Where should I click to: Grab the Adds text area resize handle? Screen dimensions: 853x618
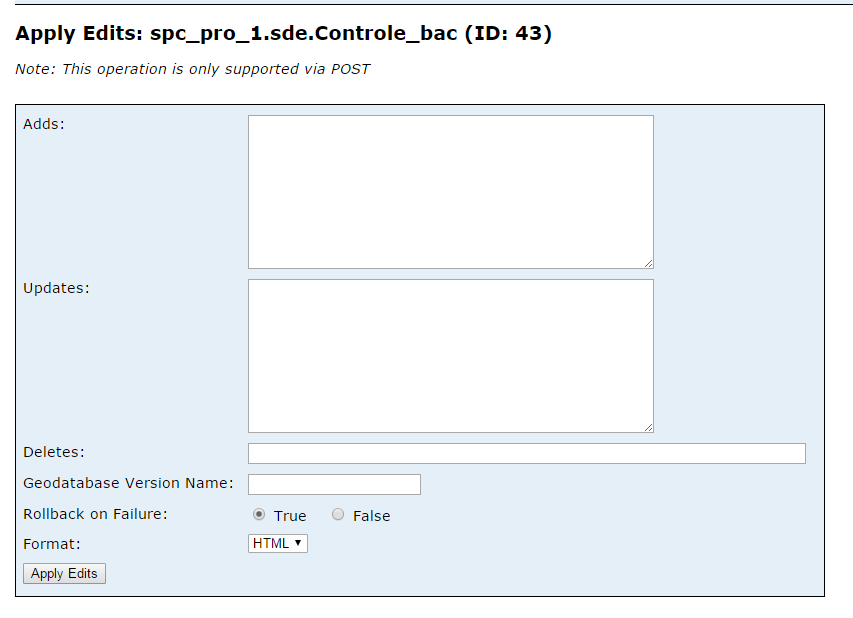point(648,264)
